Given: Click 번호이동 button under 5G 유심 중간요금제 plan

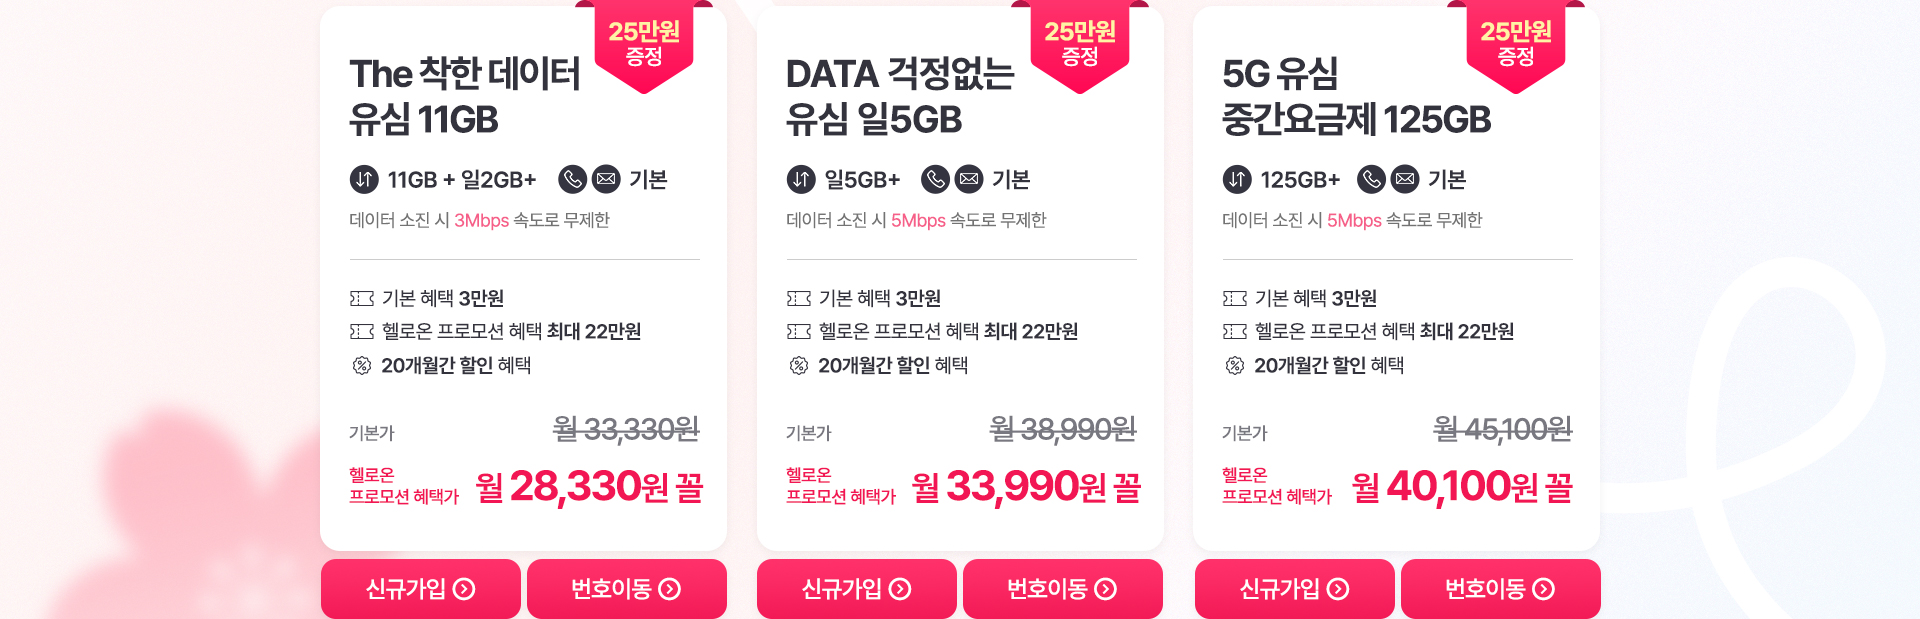Looking at the screenshot, I should tap(1501, 589).
